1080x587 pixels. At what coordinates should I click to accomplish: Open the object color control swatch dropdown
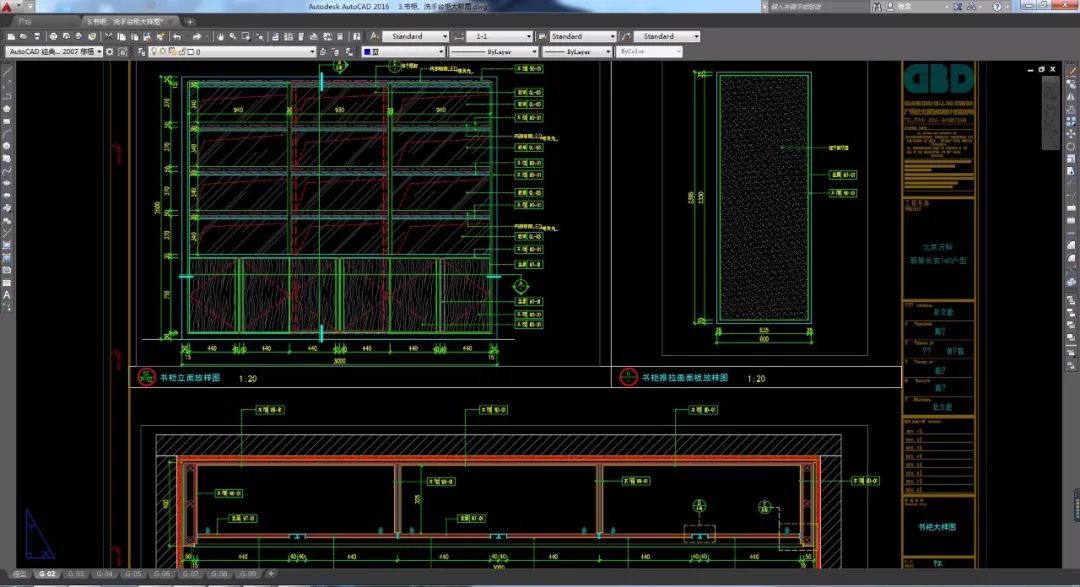[401, 51]
